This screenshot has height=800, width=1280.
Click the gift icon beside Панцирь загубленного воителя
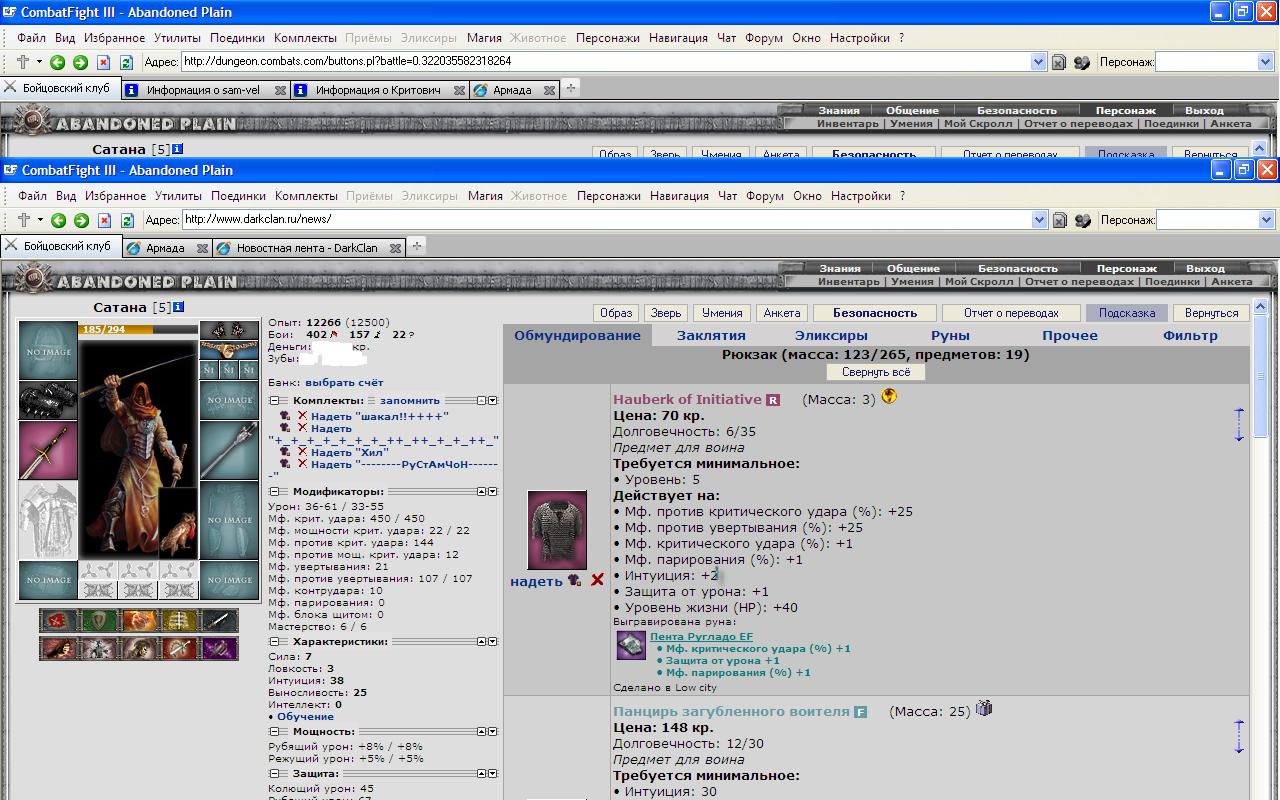pos(984,709)
